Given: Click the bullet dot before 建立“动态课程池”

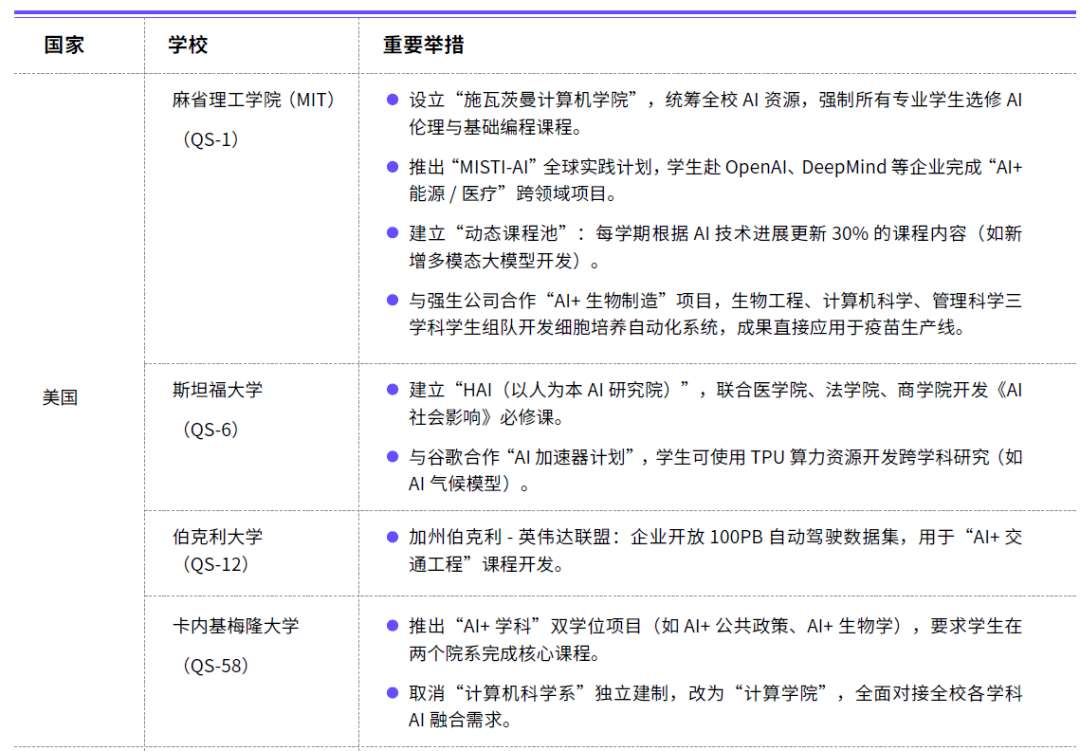Looking at the screenshot, I should point(392,233).
